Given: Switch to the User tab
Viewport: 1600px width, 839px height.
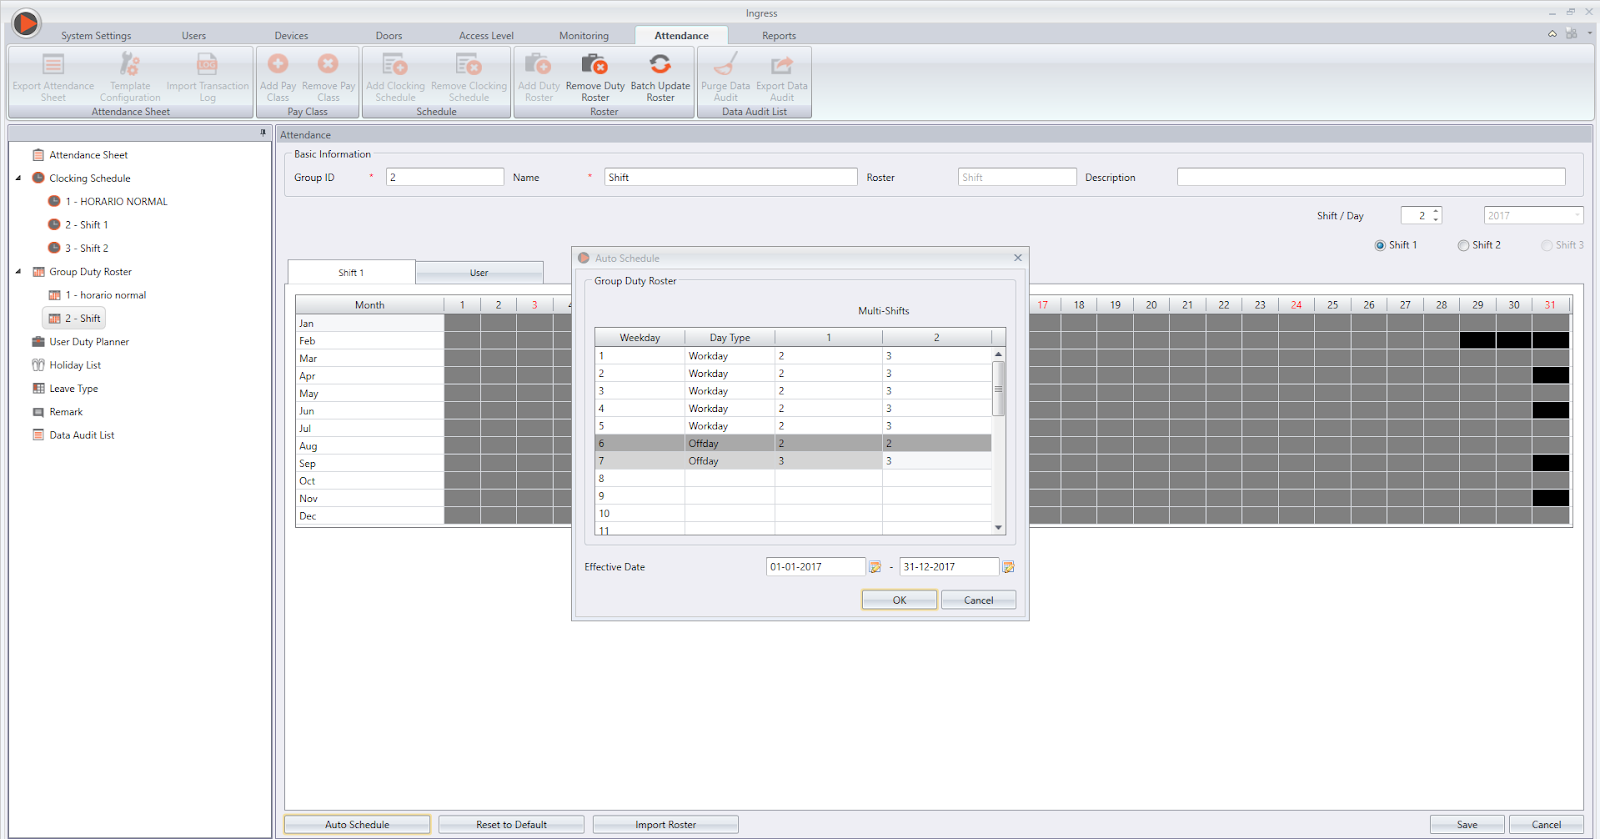Looking at the screenshot, I should click(x=479, y=273).
